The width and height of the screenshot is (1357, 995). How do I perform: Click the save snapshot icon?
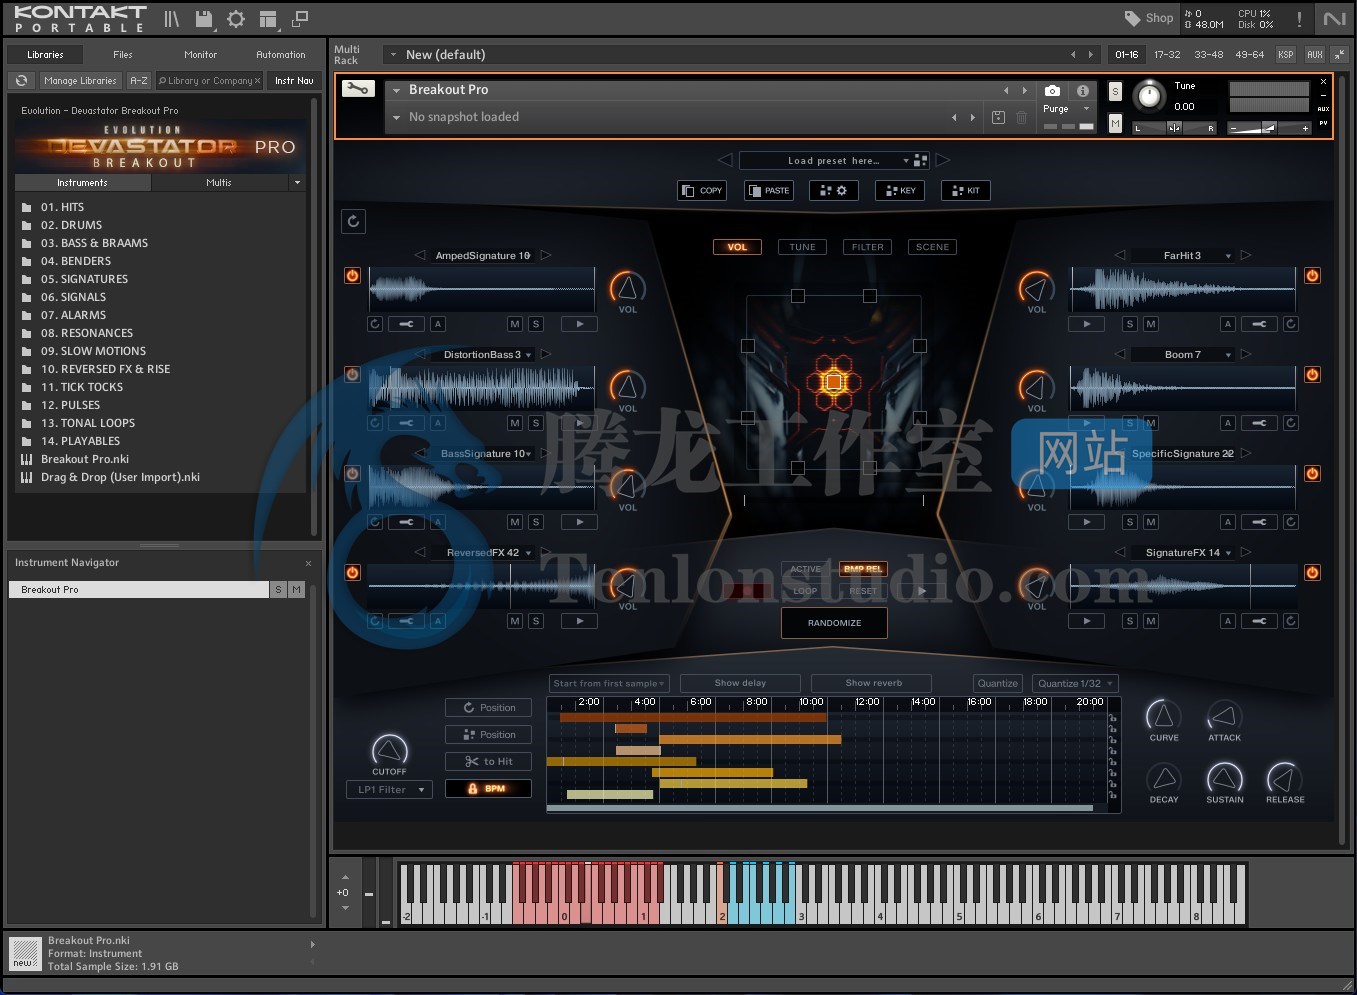coord(998,117)
